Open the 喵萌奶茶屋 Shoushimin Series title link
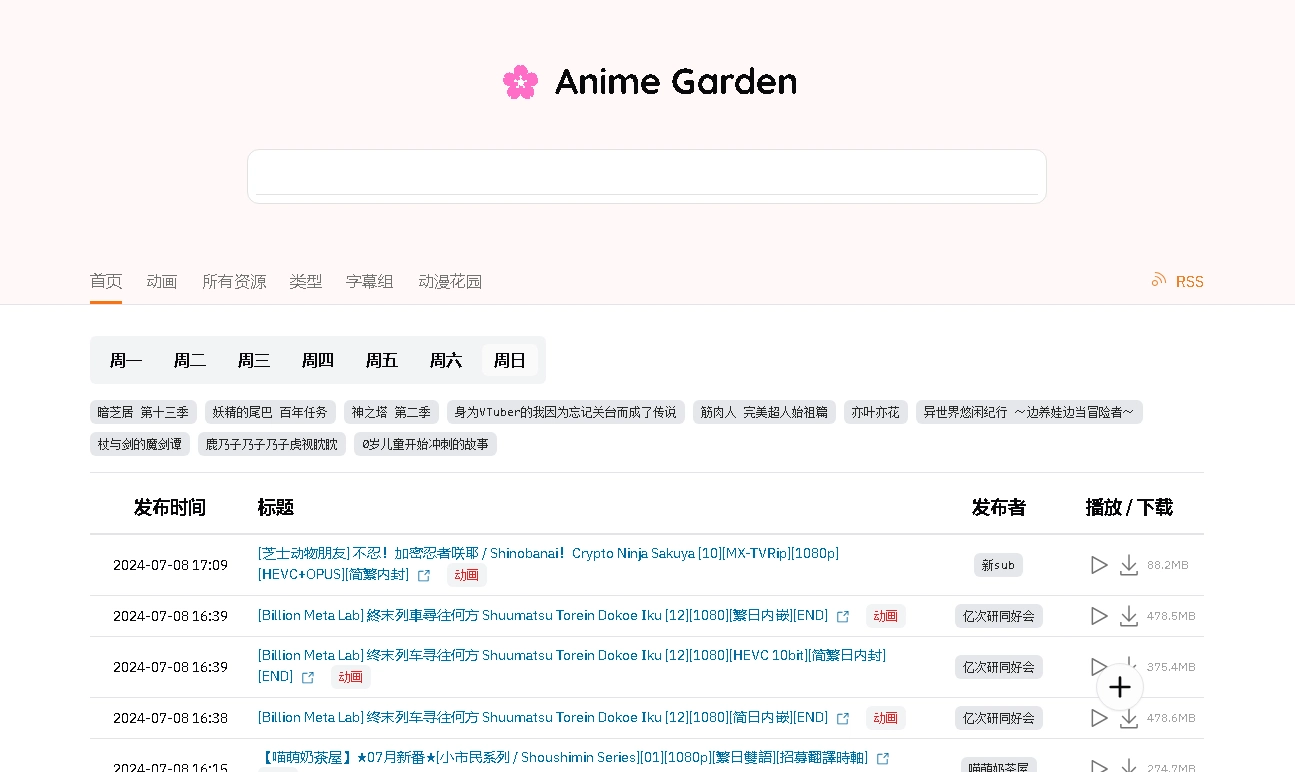The height and width of the screenshot is (772, 1295). click(563, 758)
